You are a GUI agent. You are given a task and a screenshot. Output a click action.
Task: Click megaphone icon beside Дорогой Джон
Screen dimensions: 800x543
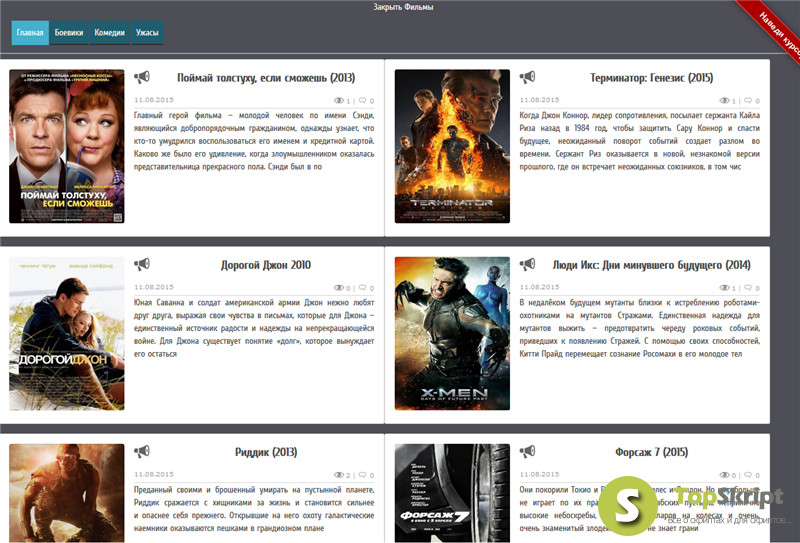click(x=142, y=264)
